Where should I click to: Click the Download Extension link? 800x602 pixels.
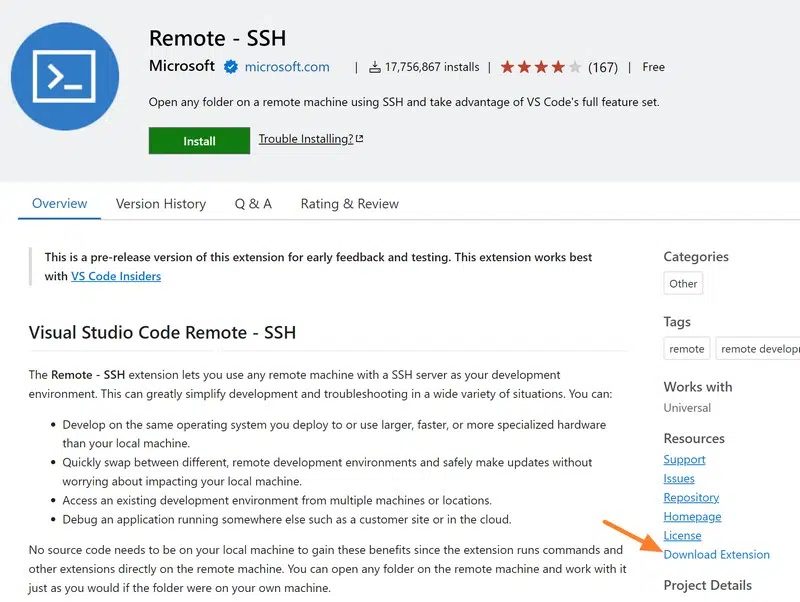click(717, 554)
